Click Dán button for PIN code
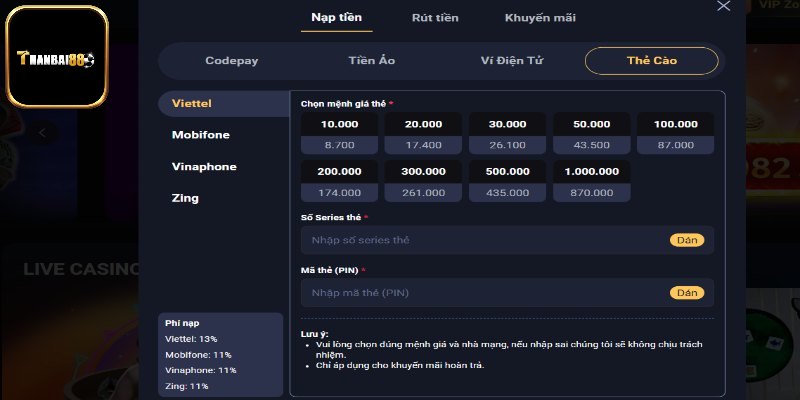The width and height of the screenshot is (800, 400). [687, 293]
